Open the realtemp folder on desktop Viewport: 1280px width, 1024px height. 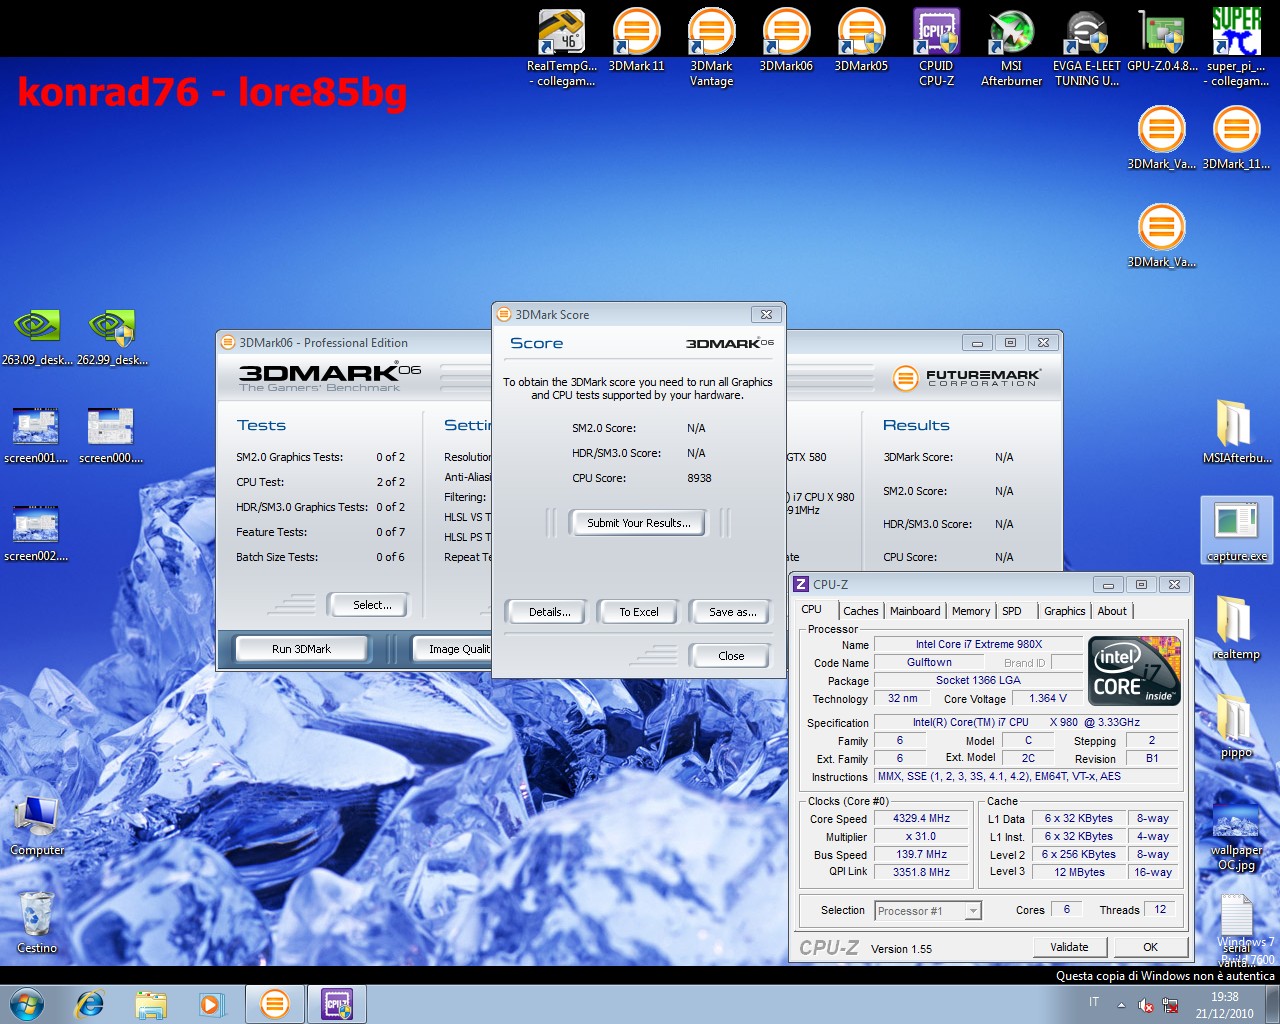pos(1236,627)
